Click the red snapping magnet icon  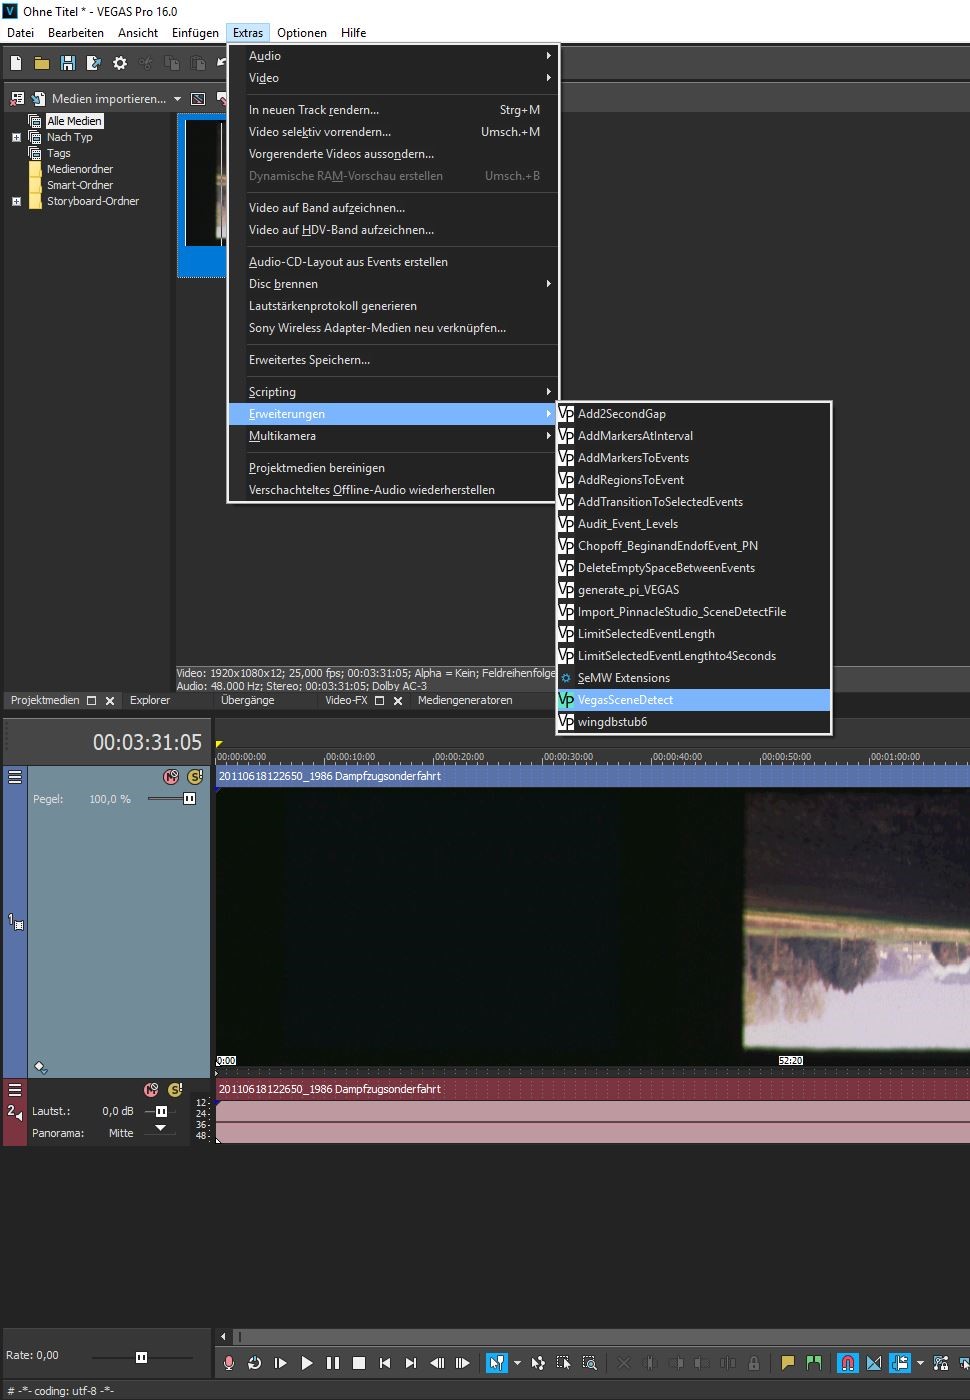847,1363
